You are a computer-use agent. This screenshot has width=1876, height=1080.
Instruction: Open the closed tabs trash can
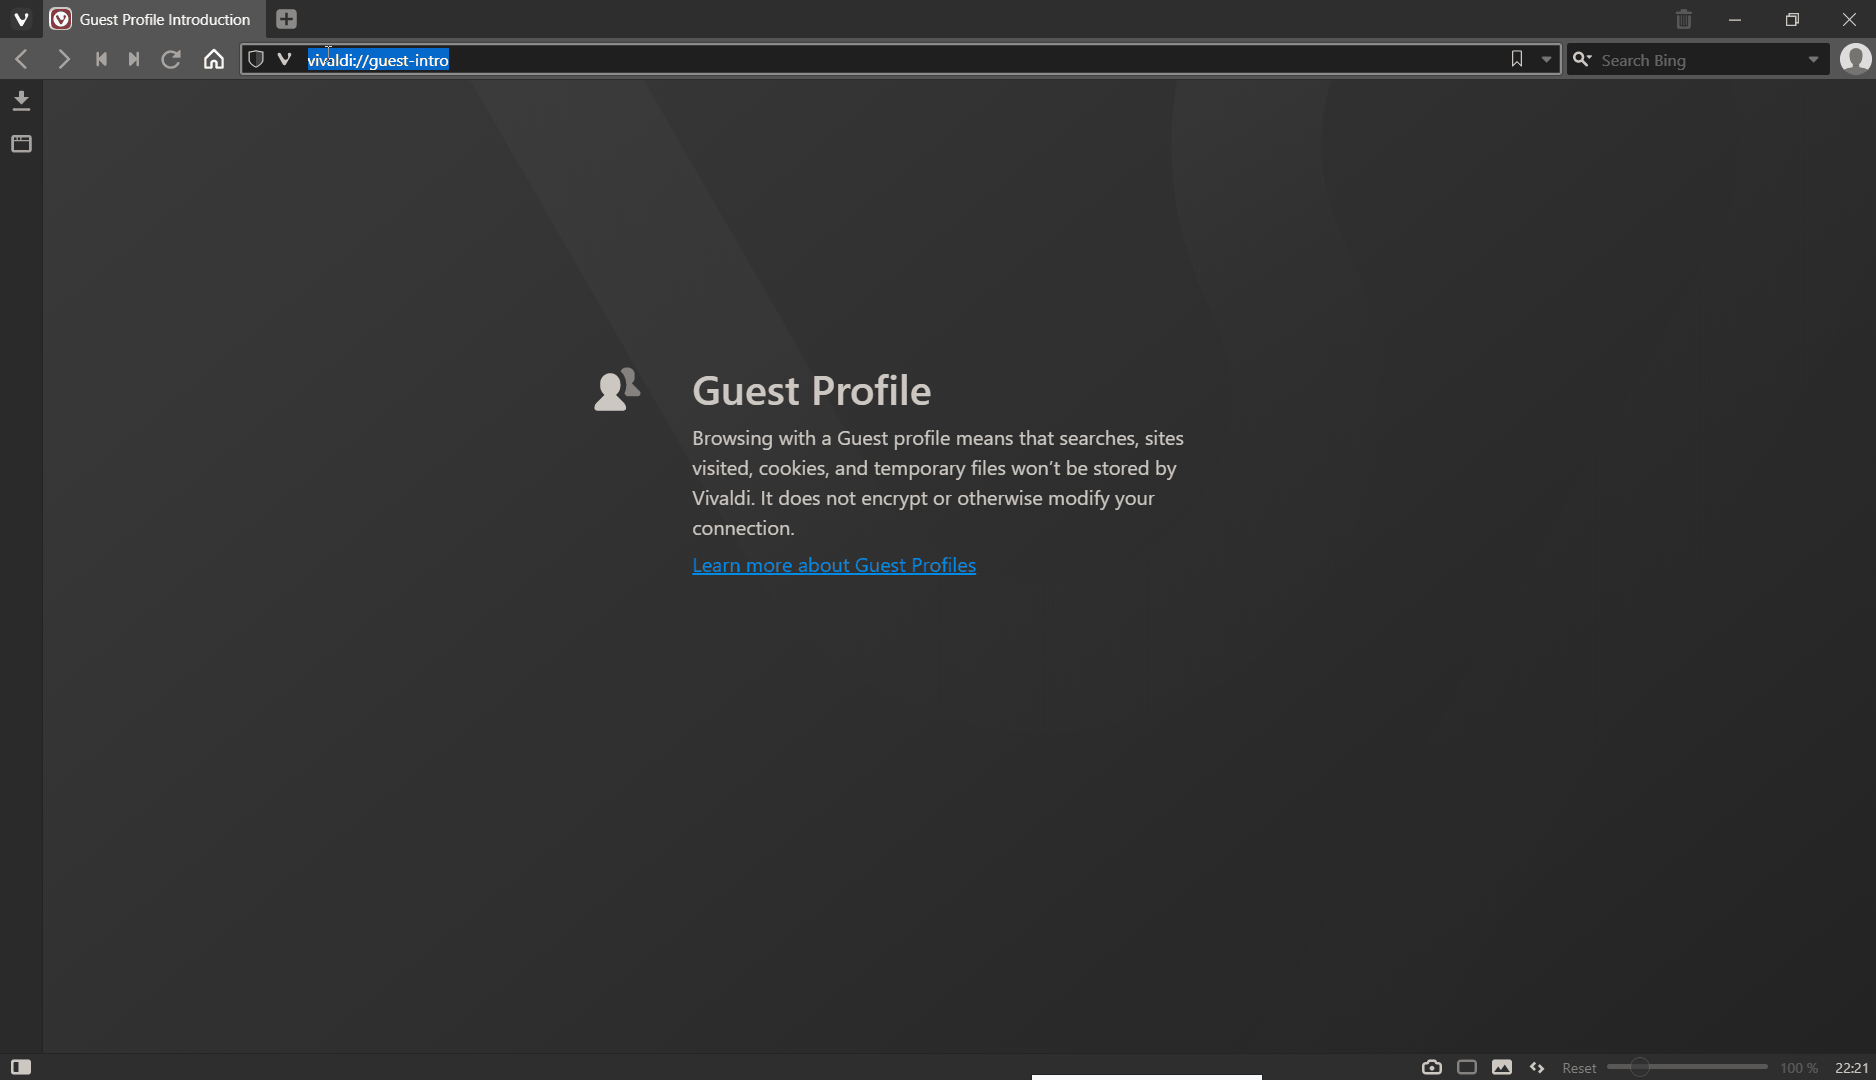point(1684,19)
